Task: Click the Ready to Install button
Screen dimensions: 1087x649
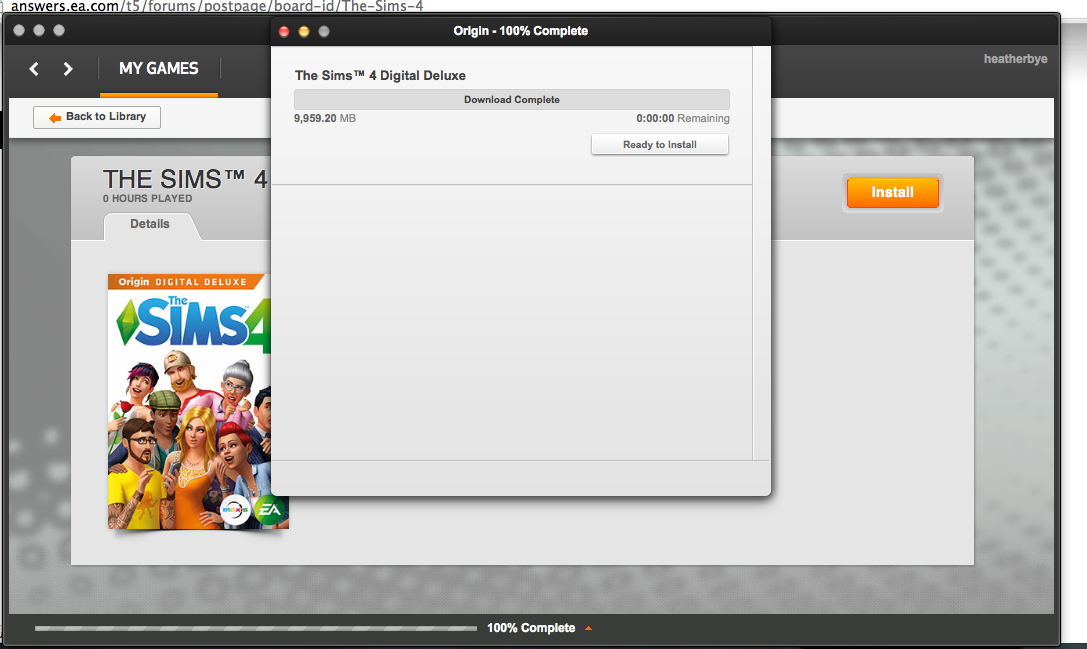Action: tap(660, 145)
